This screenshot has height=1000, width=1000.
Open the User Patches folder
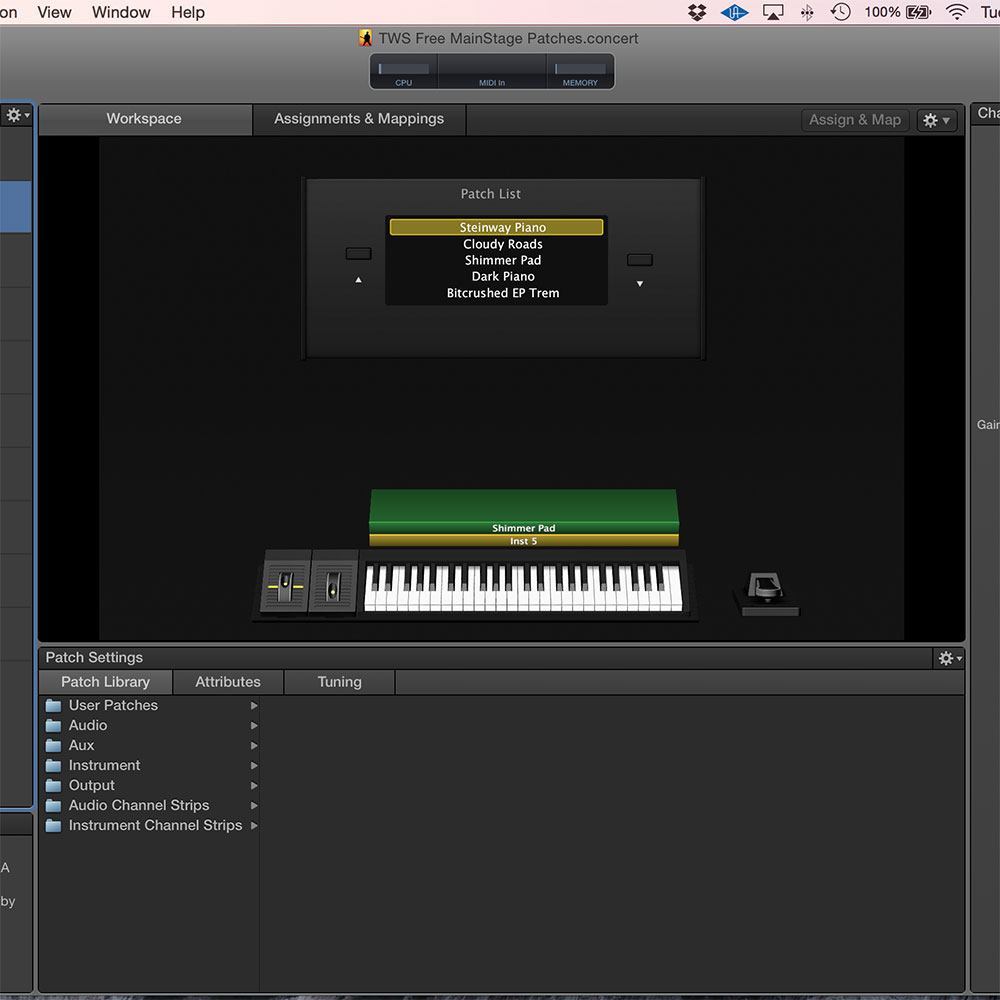pos(113,705)
